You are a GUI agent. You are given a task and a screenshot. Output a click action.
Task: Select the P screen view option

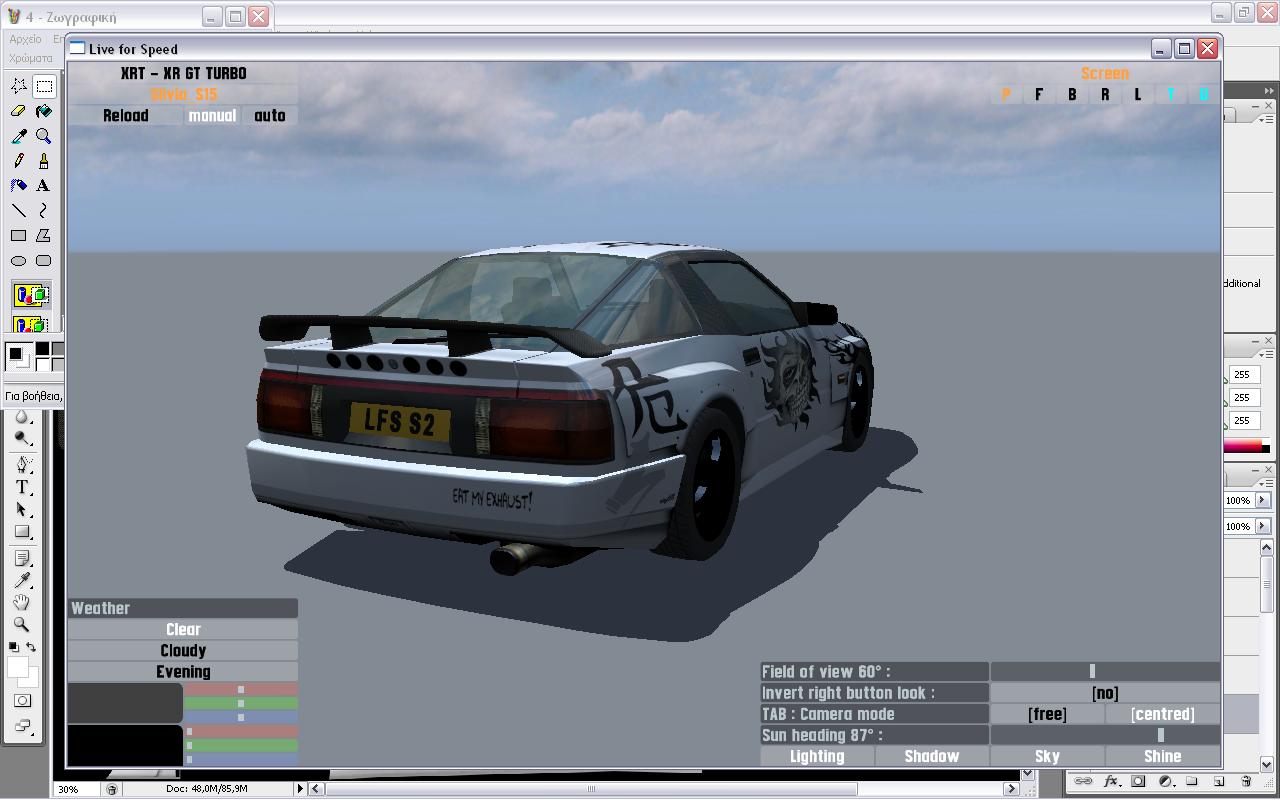click(1006, 94)
